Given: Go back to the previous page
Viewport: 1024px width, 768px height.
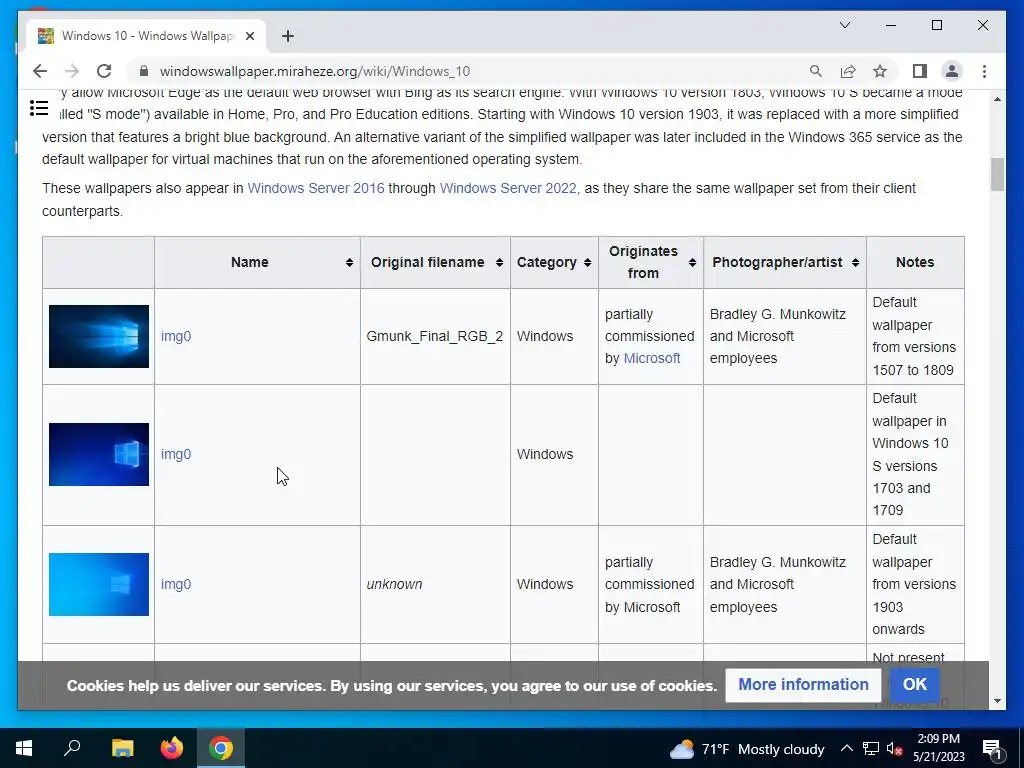Looking at the screenshot, I should coord(40,71).
